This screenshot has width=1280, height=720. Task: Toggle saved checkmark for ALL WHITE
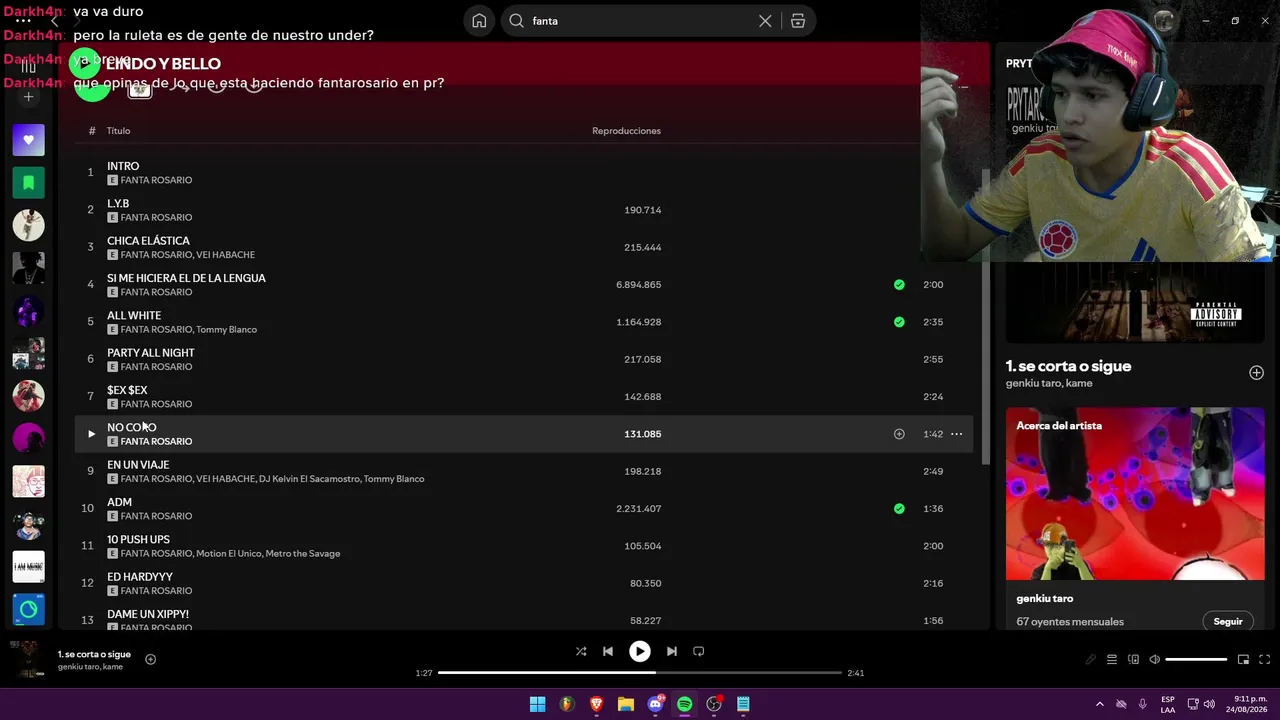pyautogui.click(x=899, y=322)
